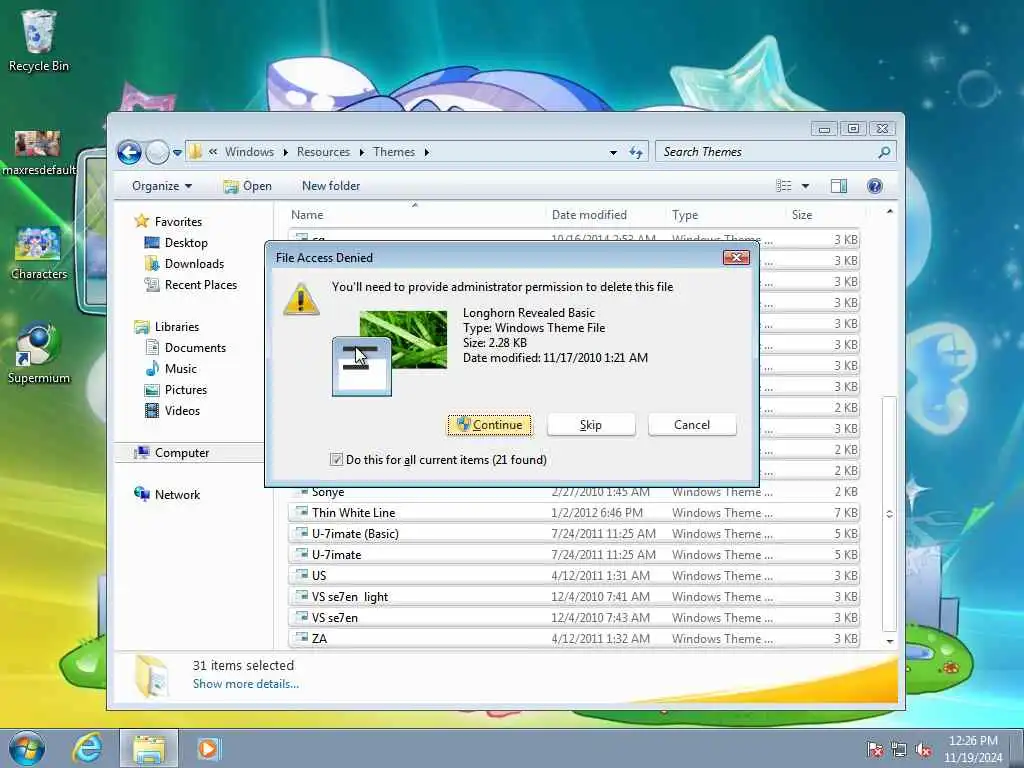1024x768 pixels.
Task: Click the folder icon in the details pane
Action: pyautogui.click(x=152, y=676)
